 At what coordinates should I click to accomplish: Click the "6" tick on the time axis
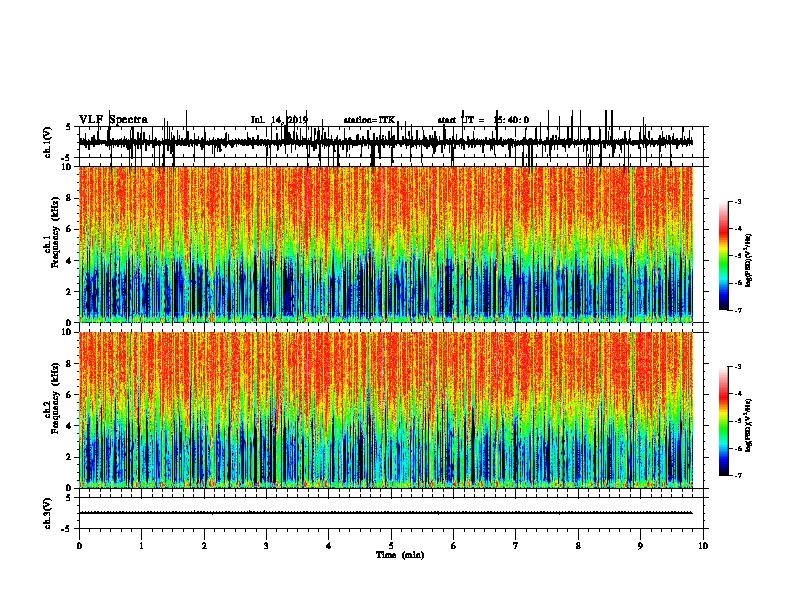pos(453,546)
